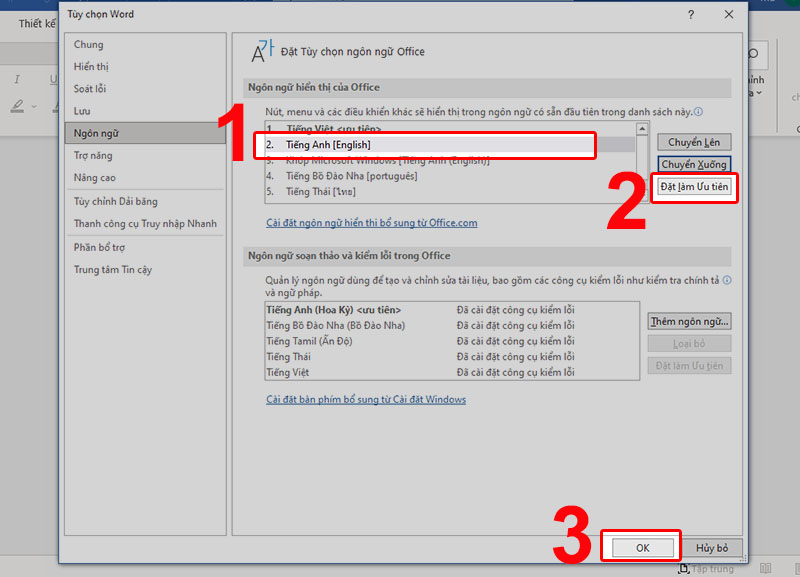Click OK to confirm options

[x=642, y=548]
